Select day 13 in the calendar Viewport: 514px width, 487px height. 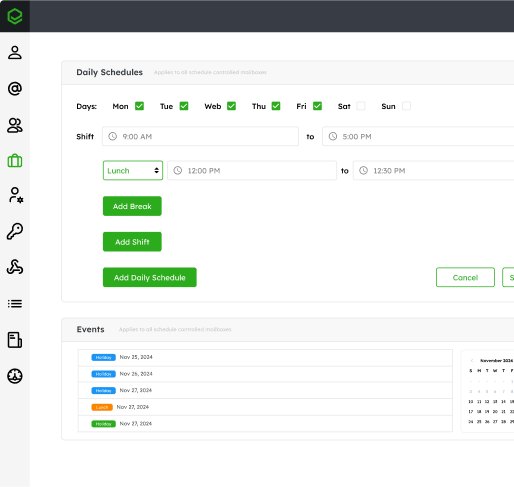(x=495, y=402)
